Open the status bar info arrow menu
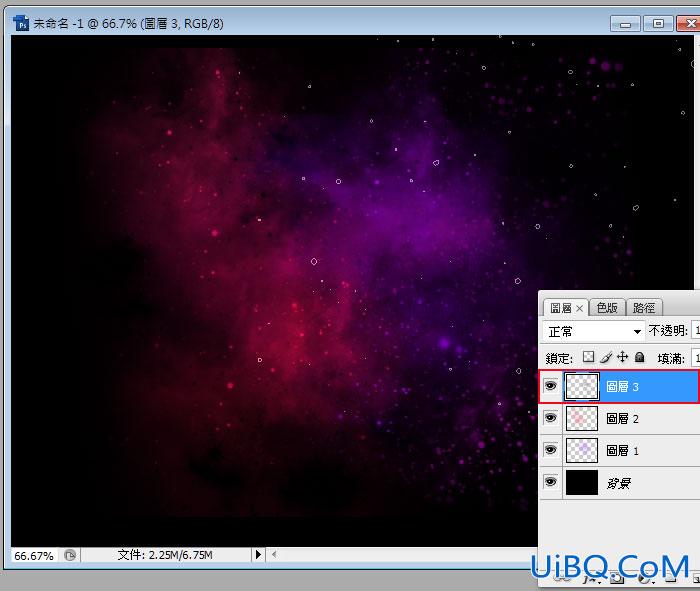700x591 pixels. pyautogui.click(x=258, y=555)
